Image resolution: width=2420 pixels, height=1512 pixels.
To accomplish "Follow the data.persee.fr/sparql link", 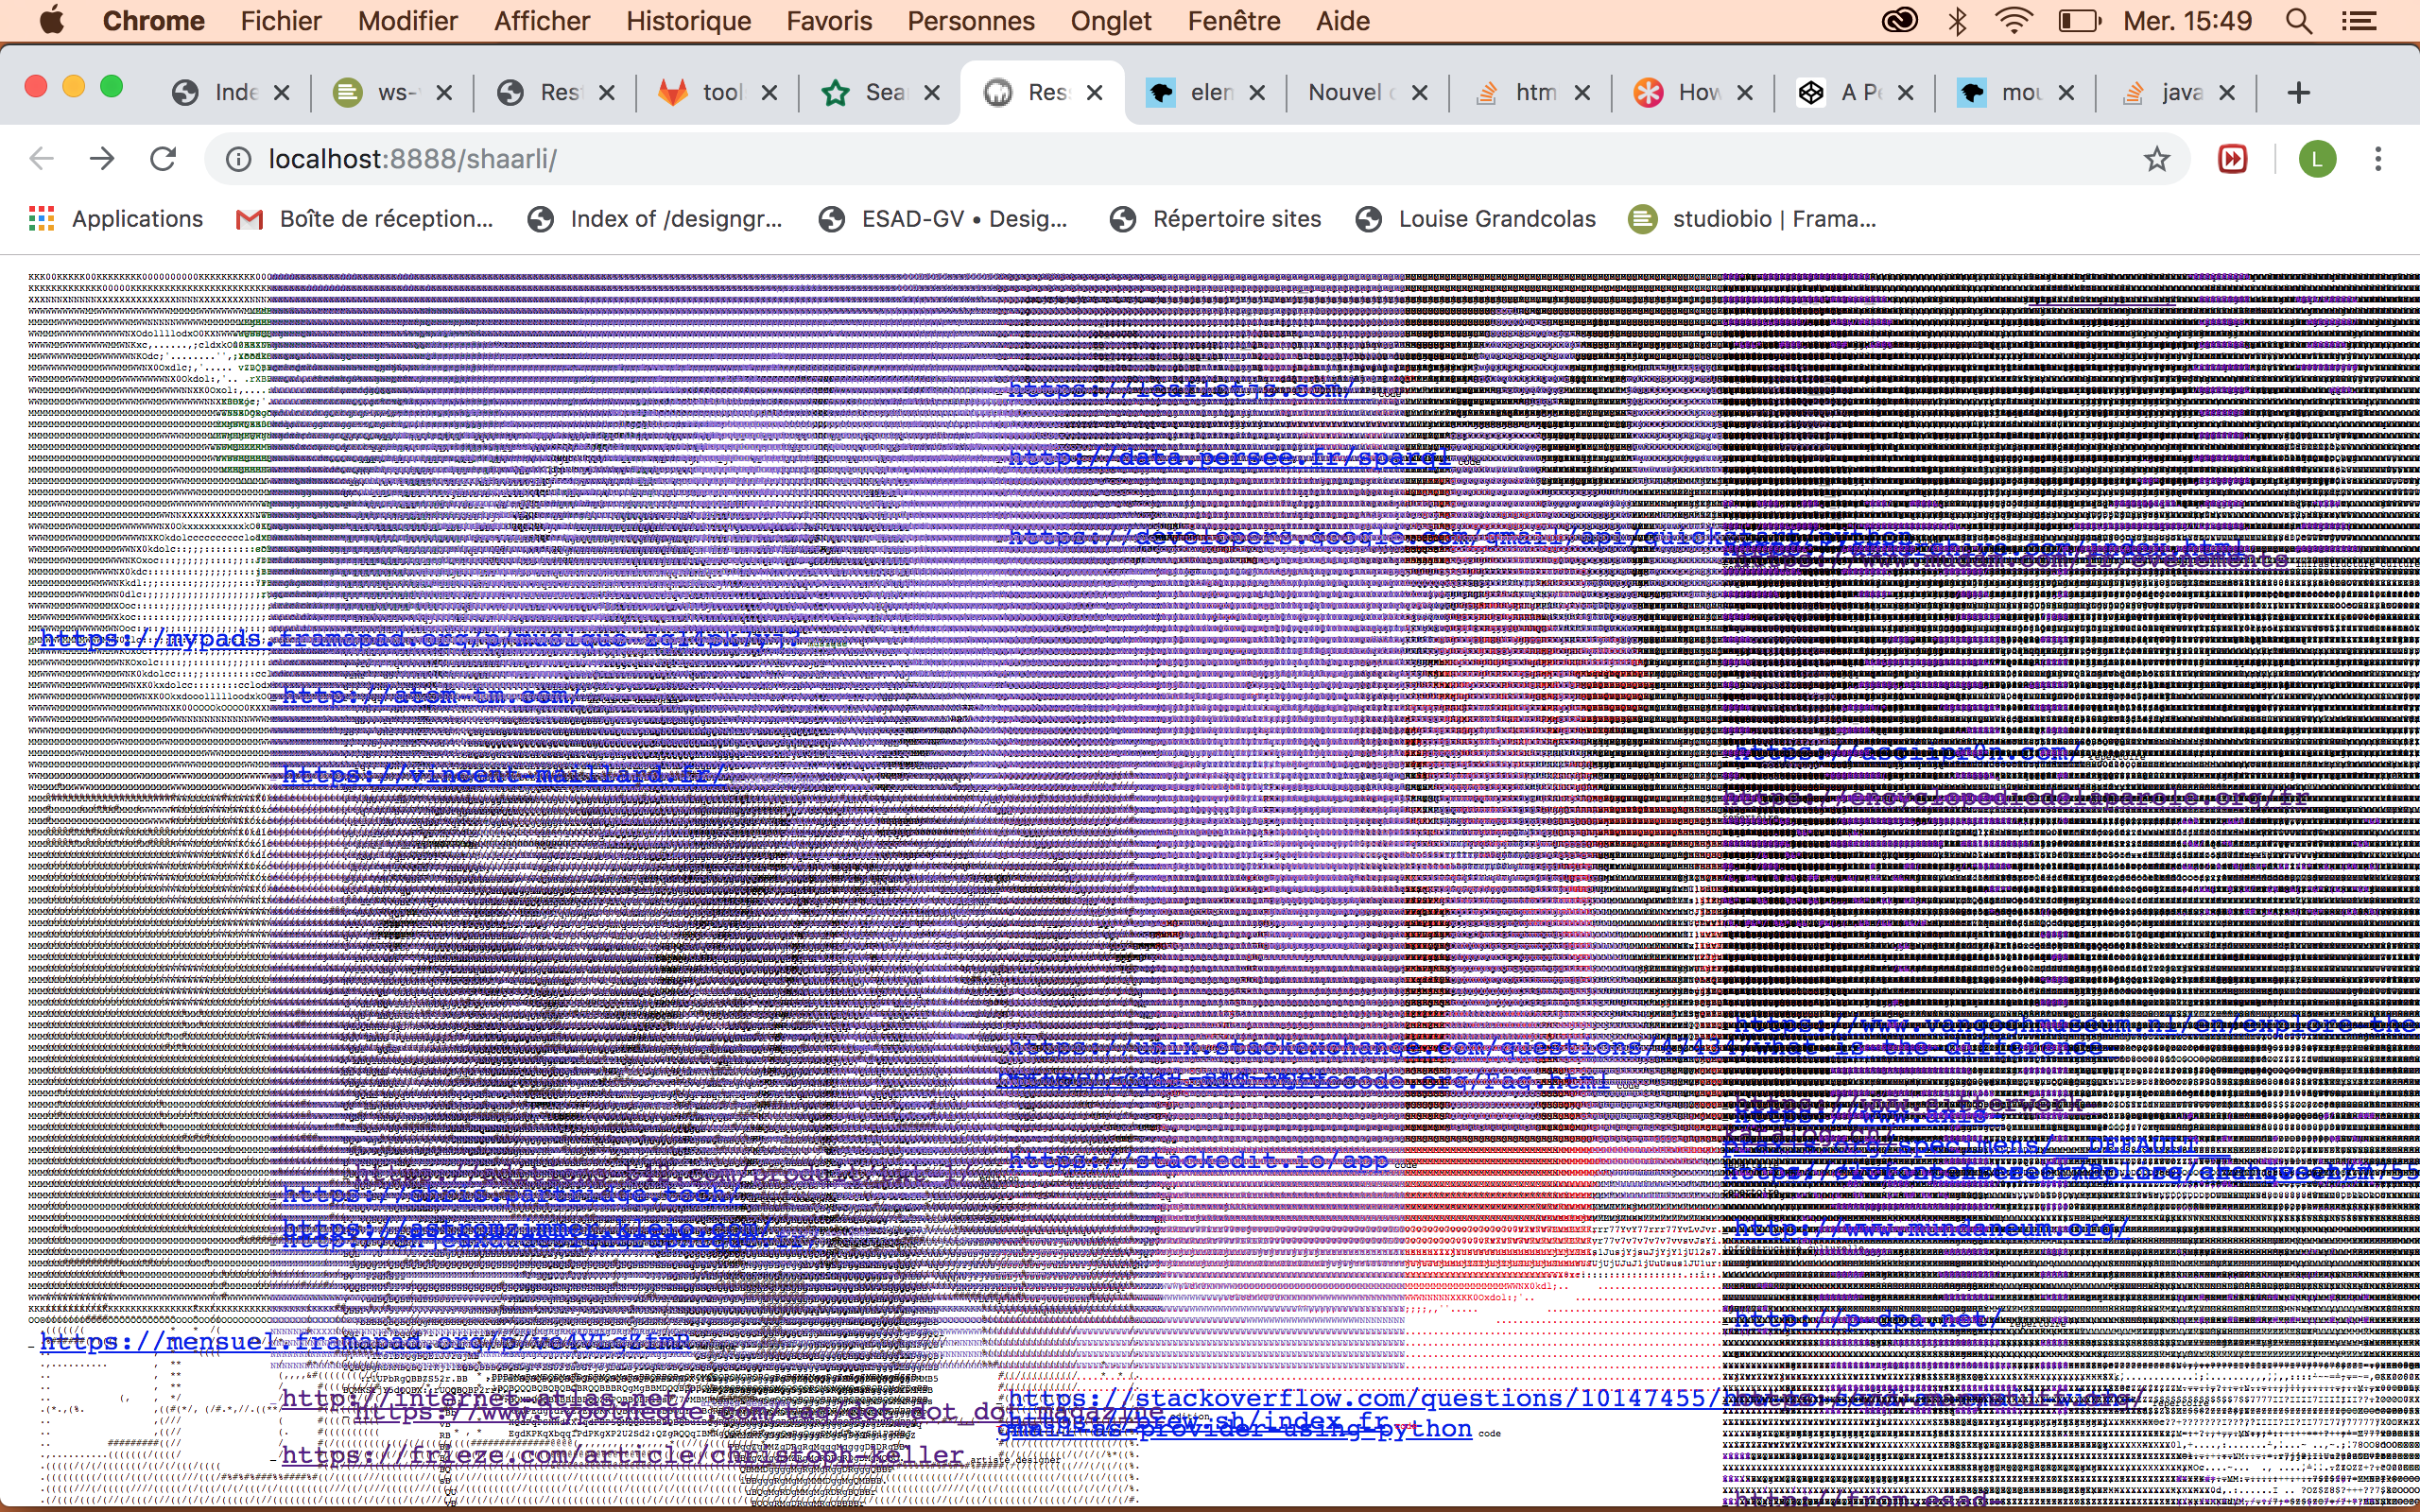I will (x=1228, y=458).
